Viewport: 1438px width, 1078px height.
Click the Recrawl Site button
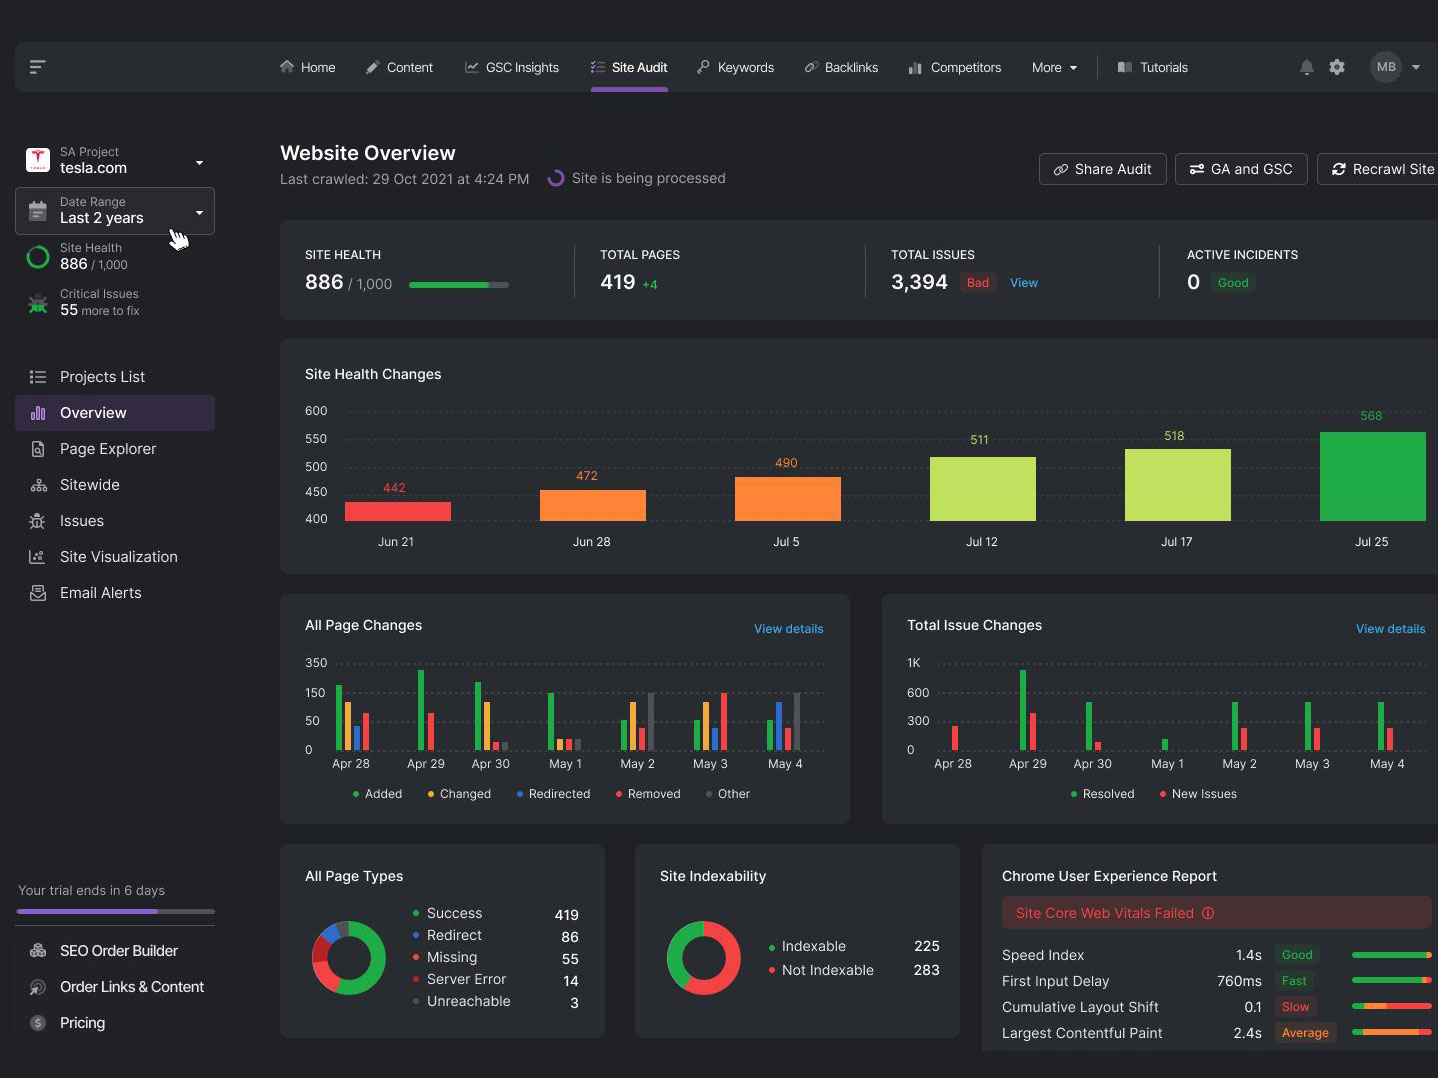point(1378,169)
